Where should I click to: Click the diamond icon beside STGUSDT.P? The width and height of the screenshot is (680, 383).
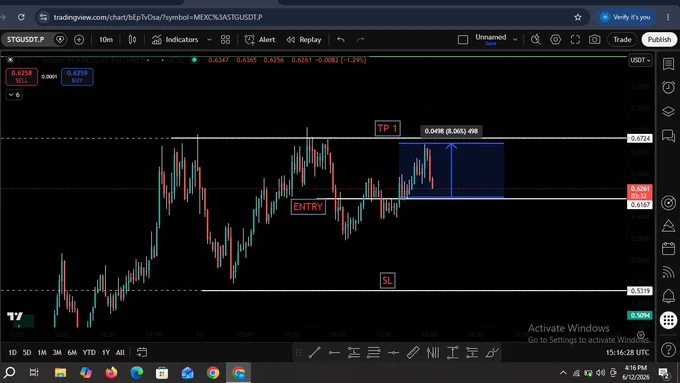click(x=60, y=39)
